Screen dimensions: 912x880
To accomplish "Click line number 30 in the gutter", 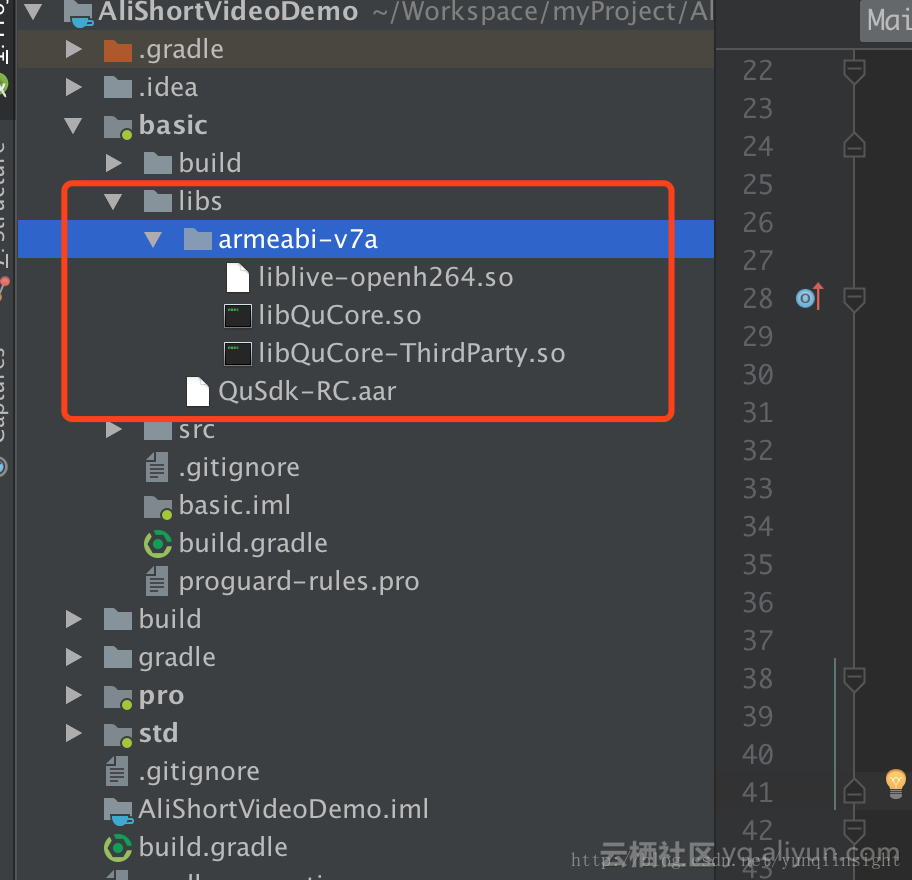I will (x=757, y=375).
